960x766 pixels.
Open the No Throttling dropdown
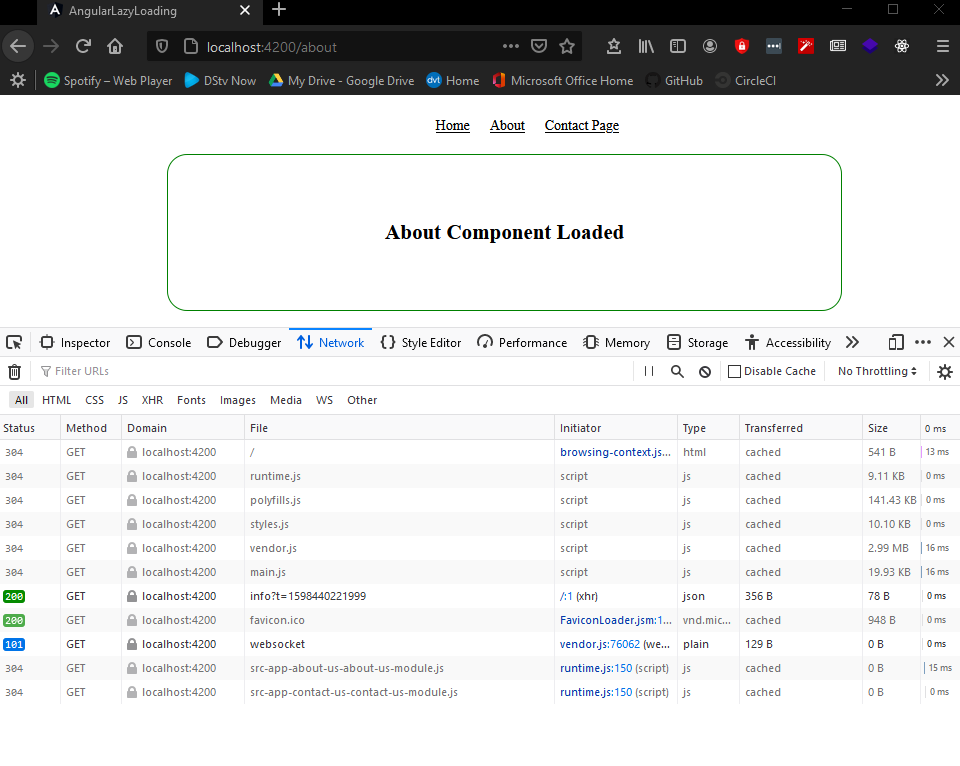(x=876, y=371)
